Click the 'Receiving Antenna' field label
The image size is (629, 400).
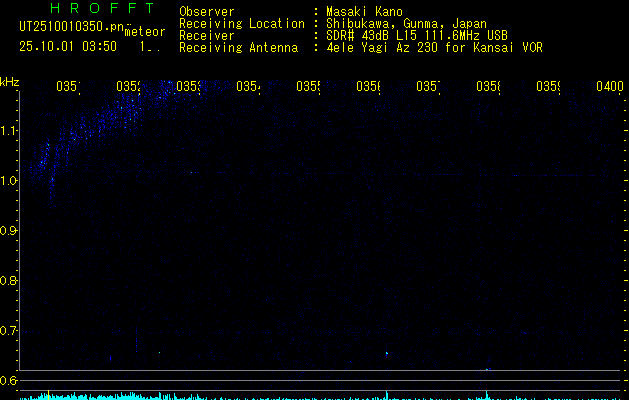tap(238, 48)
